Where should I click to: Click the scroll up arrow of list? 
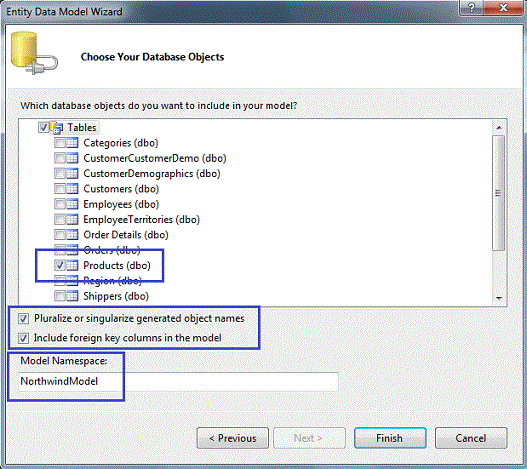point(499,127)
